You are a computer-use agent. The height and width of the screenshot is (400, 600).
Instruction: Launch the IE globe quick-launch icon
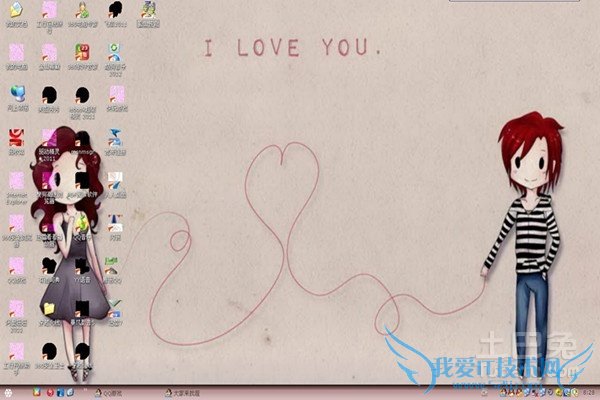[x=70, y=392]
